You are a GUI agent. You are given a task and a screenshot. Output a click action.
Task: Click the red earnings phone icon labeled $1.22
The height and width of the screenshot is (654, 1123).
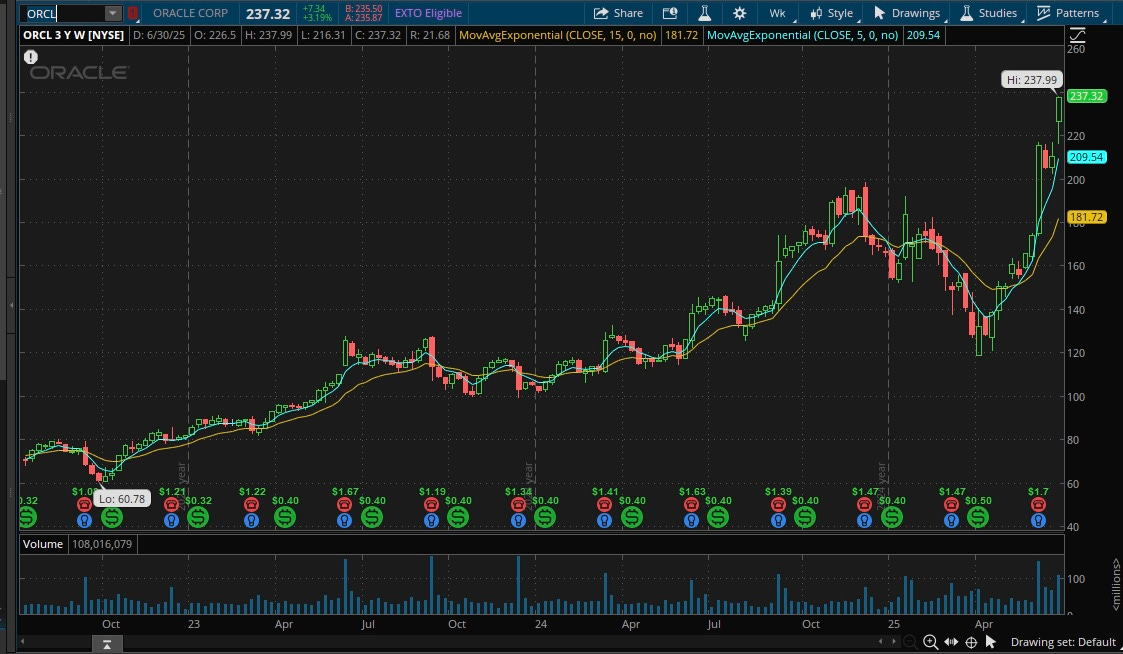(251, 504)
